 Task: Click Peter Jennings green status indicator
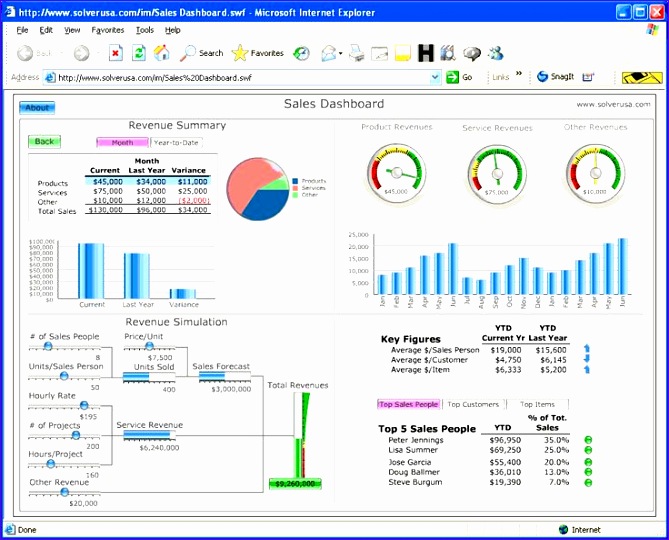pos(588,440)
